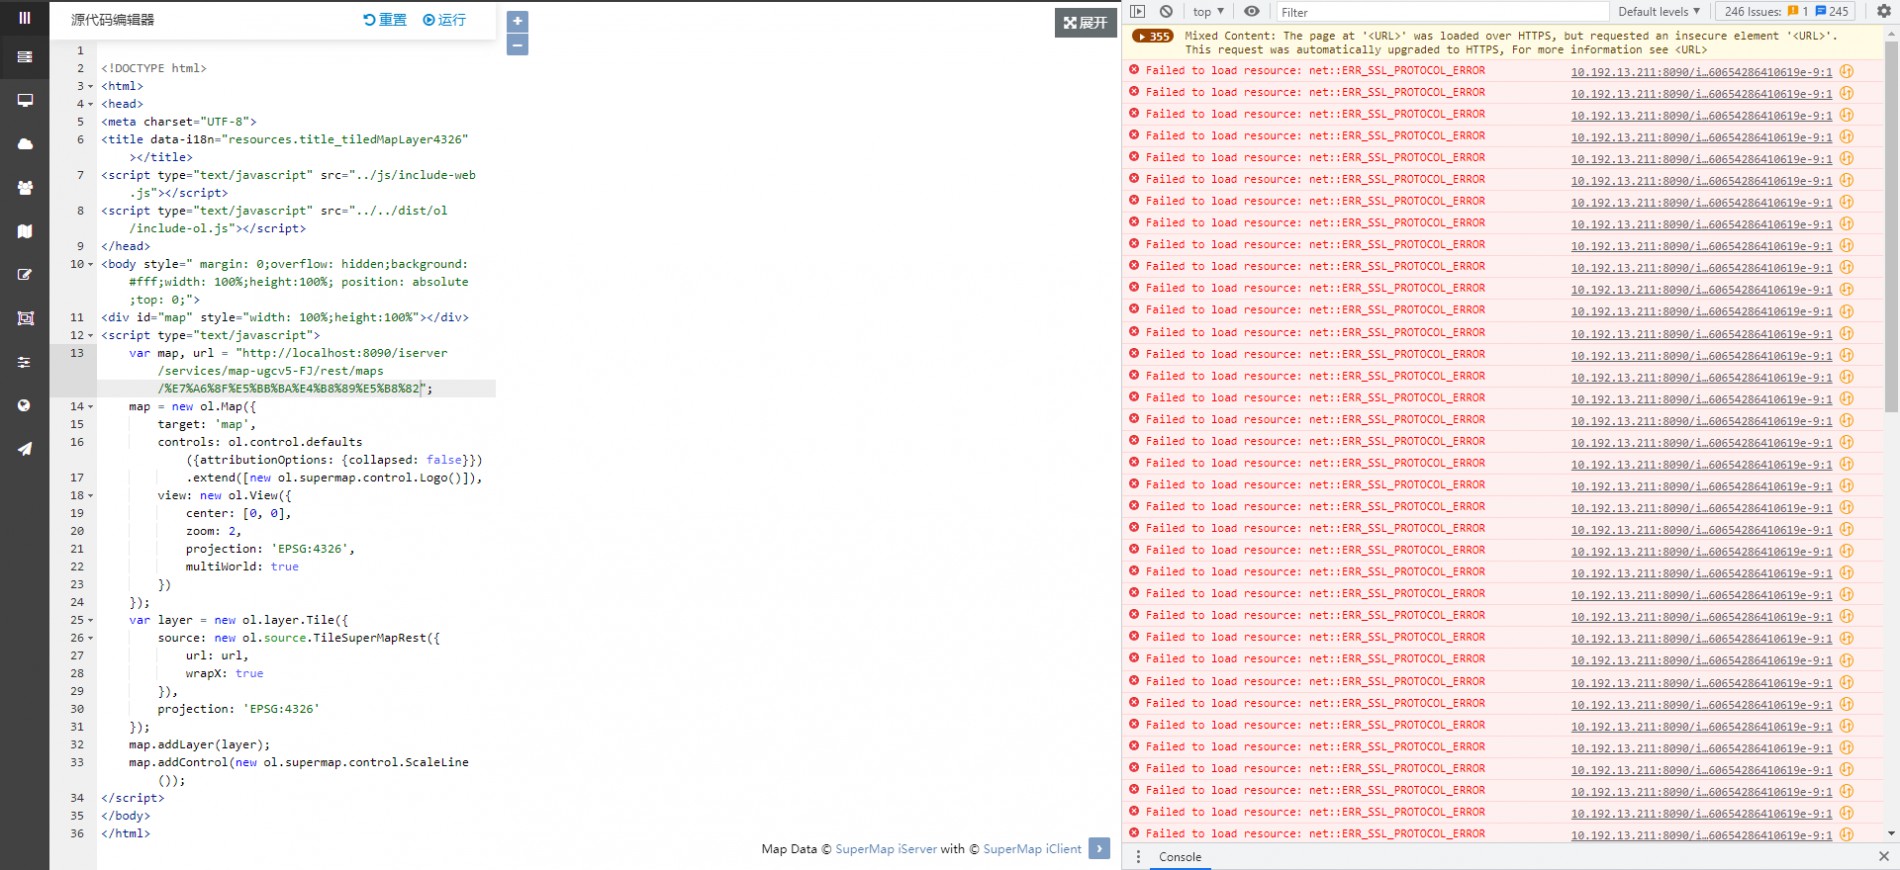Open the Default levels dropdown
Viewport: 1900px width, 870px height.
1659,12
